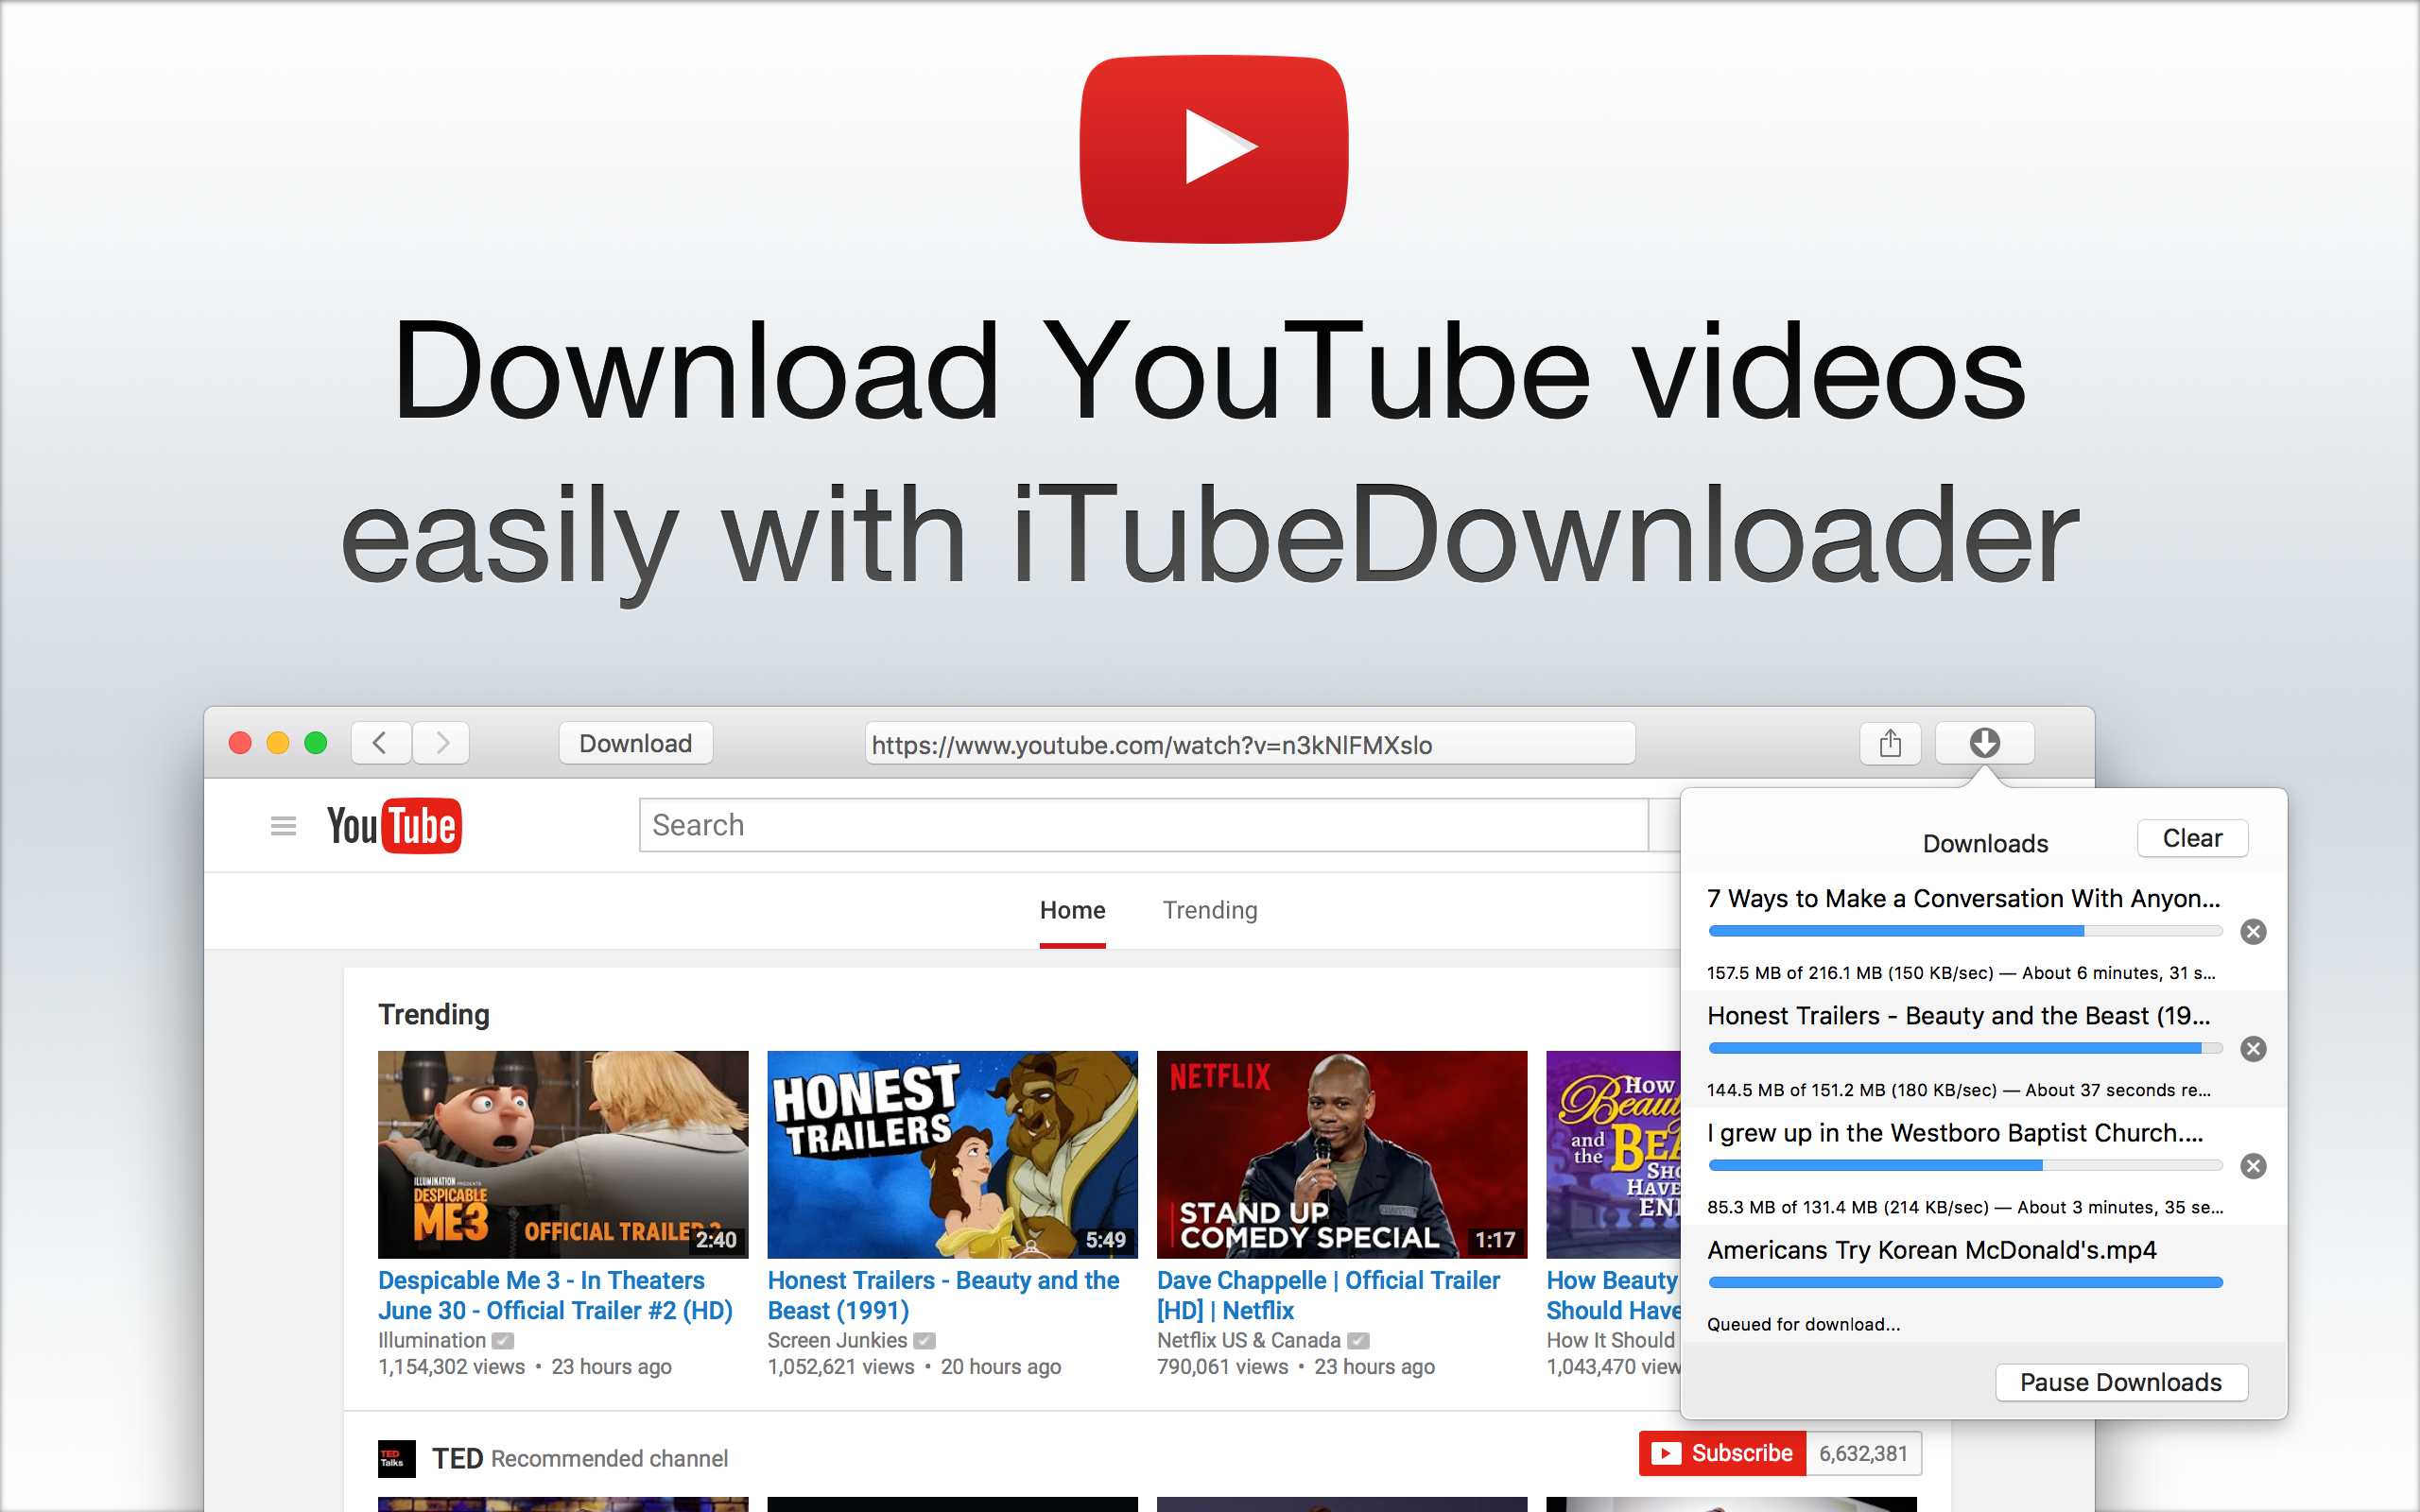Cancel the '7 Ways to Make a Conversation' download
The width and height of the screenshot is (2420, 1512).
pyautogui.click(x=2253, y=932)
